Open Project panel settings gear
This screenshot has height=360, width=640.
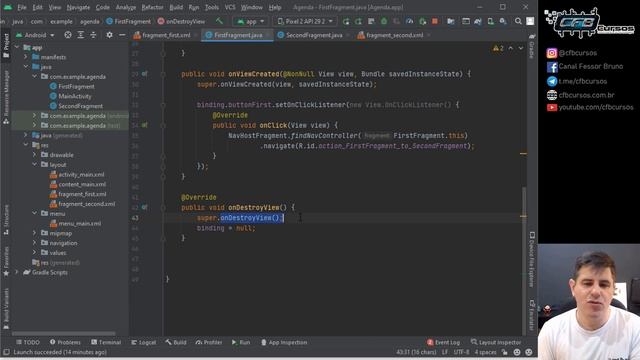click(109, 35)
